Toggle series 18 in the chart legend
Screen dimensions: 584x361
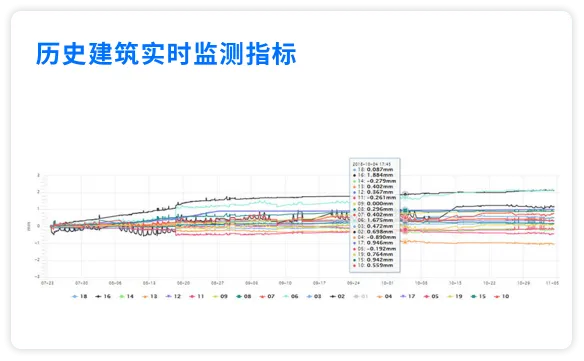pyautogui.click(x=79, y=297)
